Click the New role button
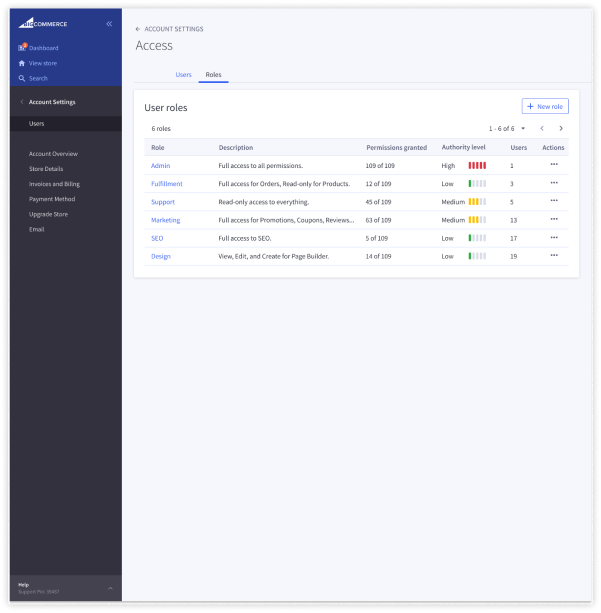 click(545, 106)
